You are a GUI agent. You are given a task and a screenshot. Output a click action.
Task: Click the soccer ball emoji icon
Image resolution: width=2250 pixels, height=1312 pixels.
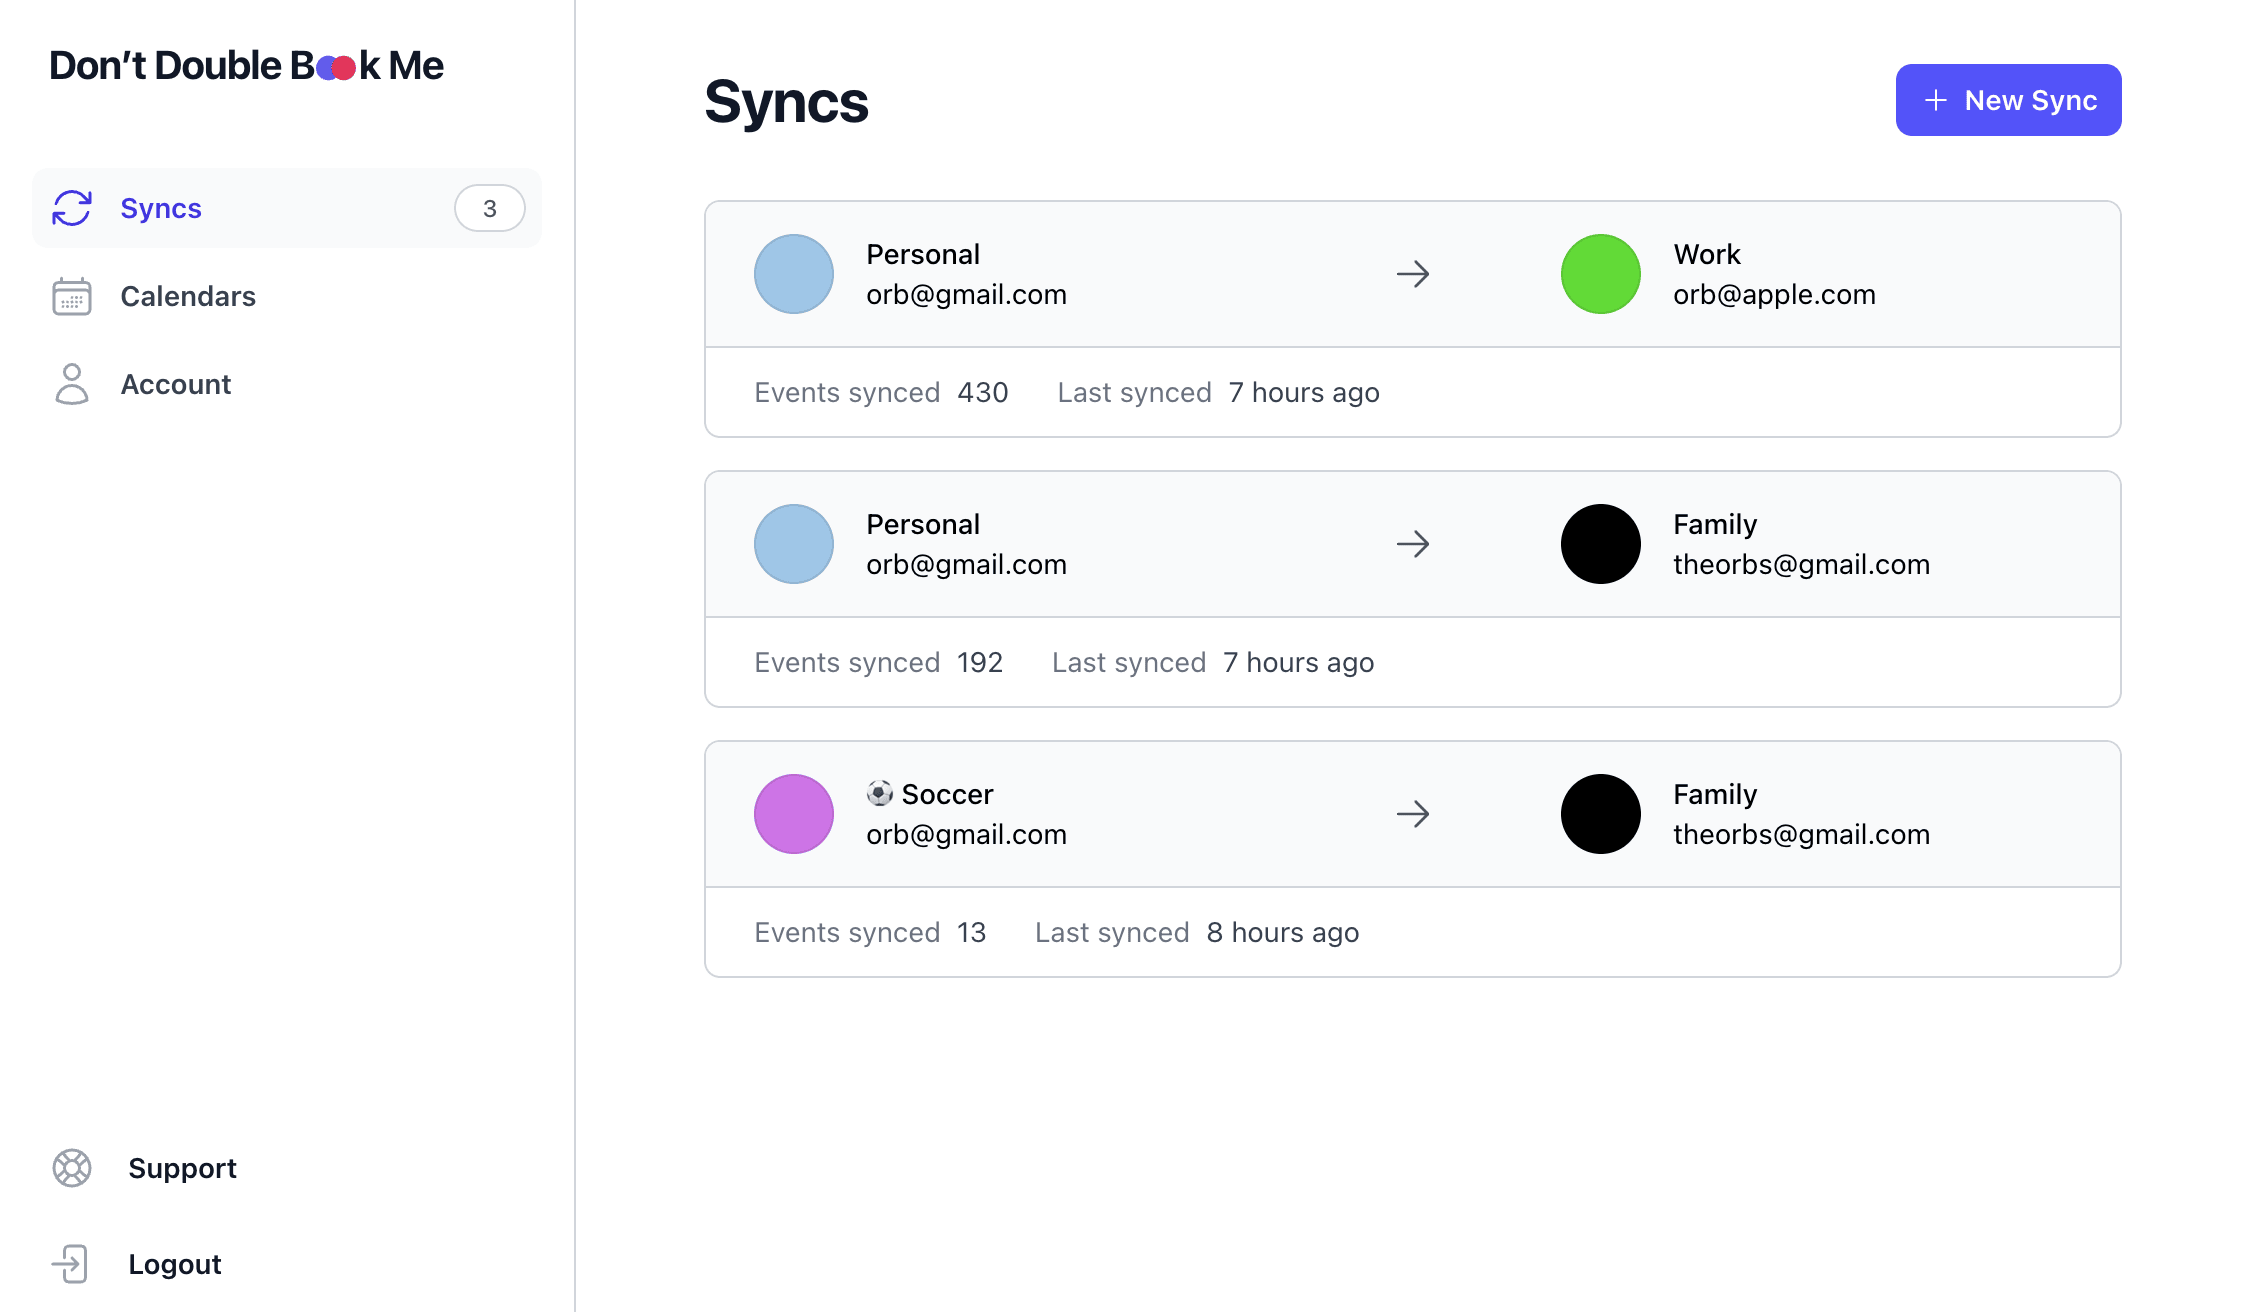click(x=879, y=793)
